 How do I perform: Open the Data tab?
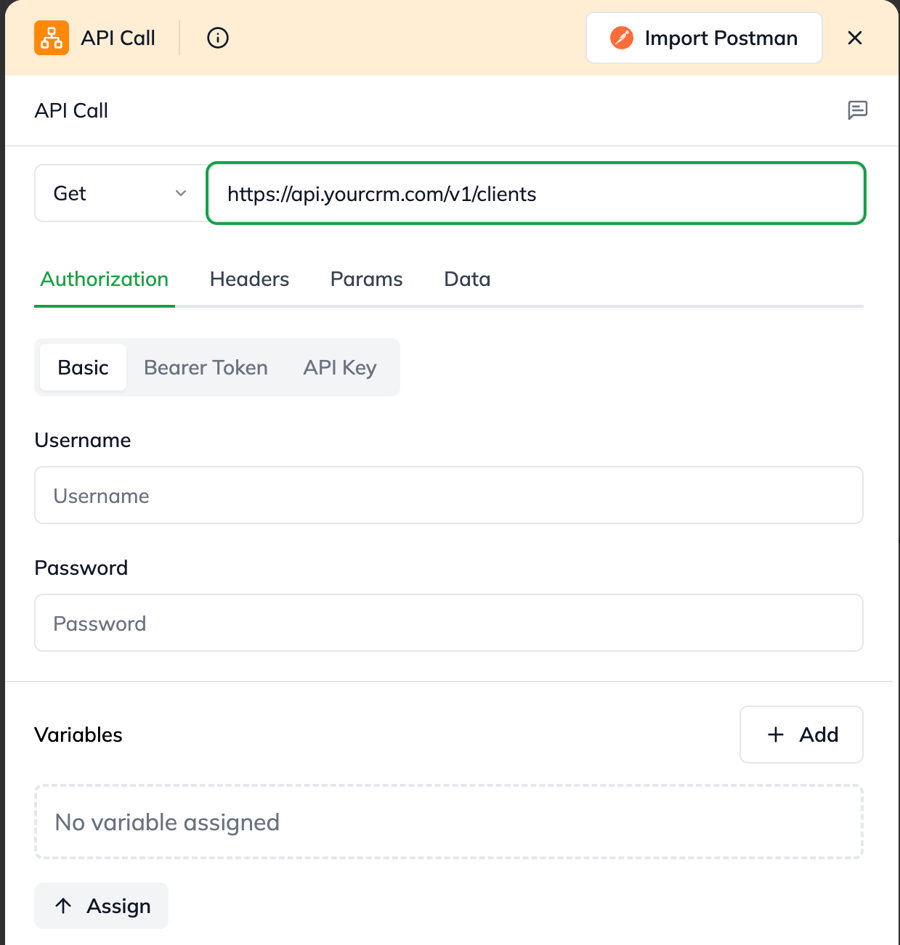(x=467, y=279)
